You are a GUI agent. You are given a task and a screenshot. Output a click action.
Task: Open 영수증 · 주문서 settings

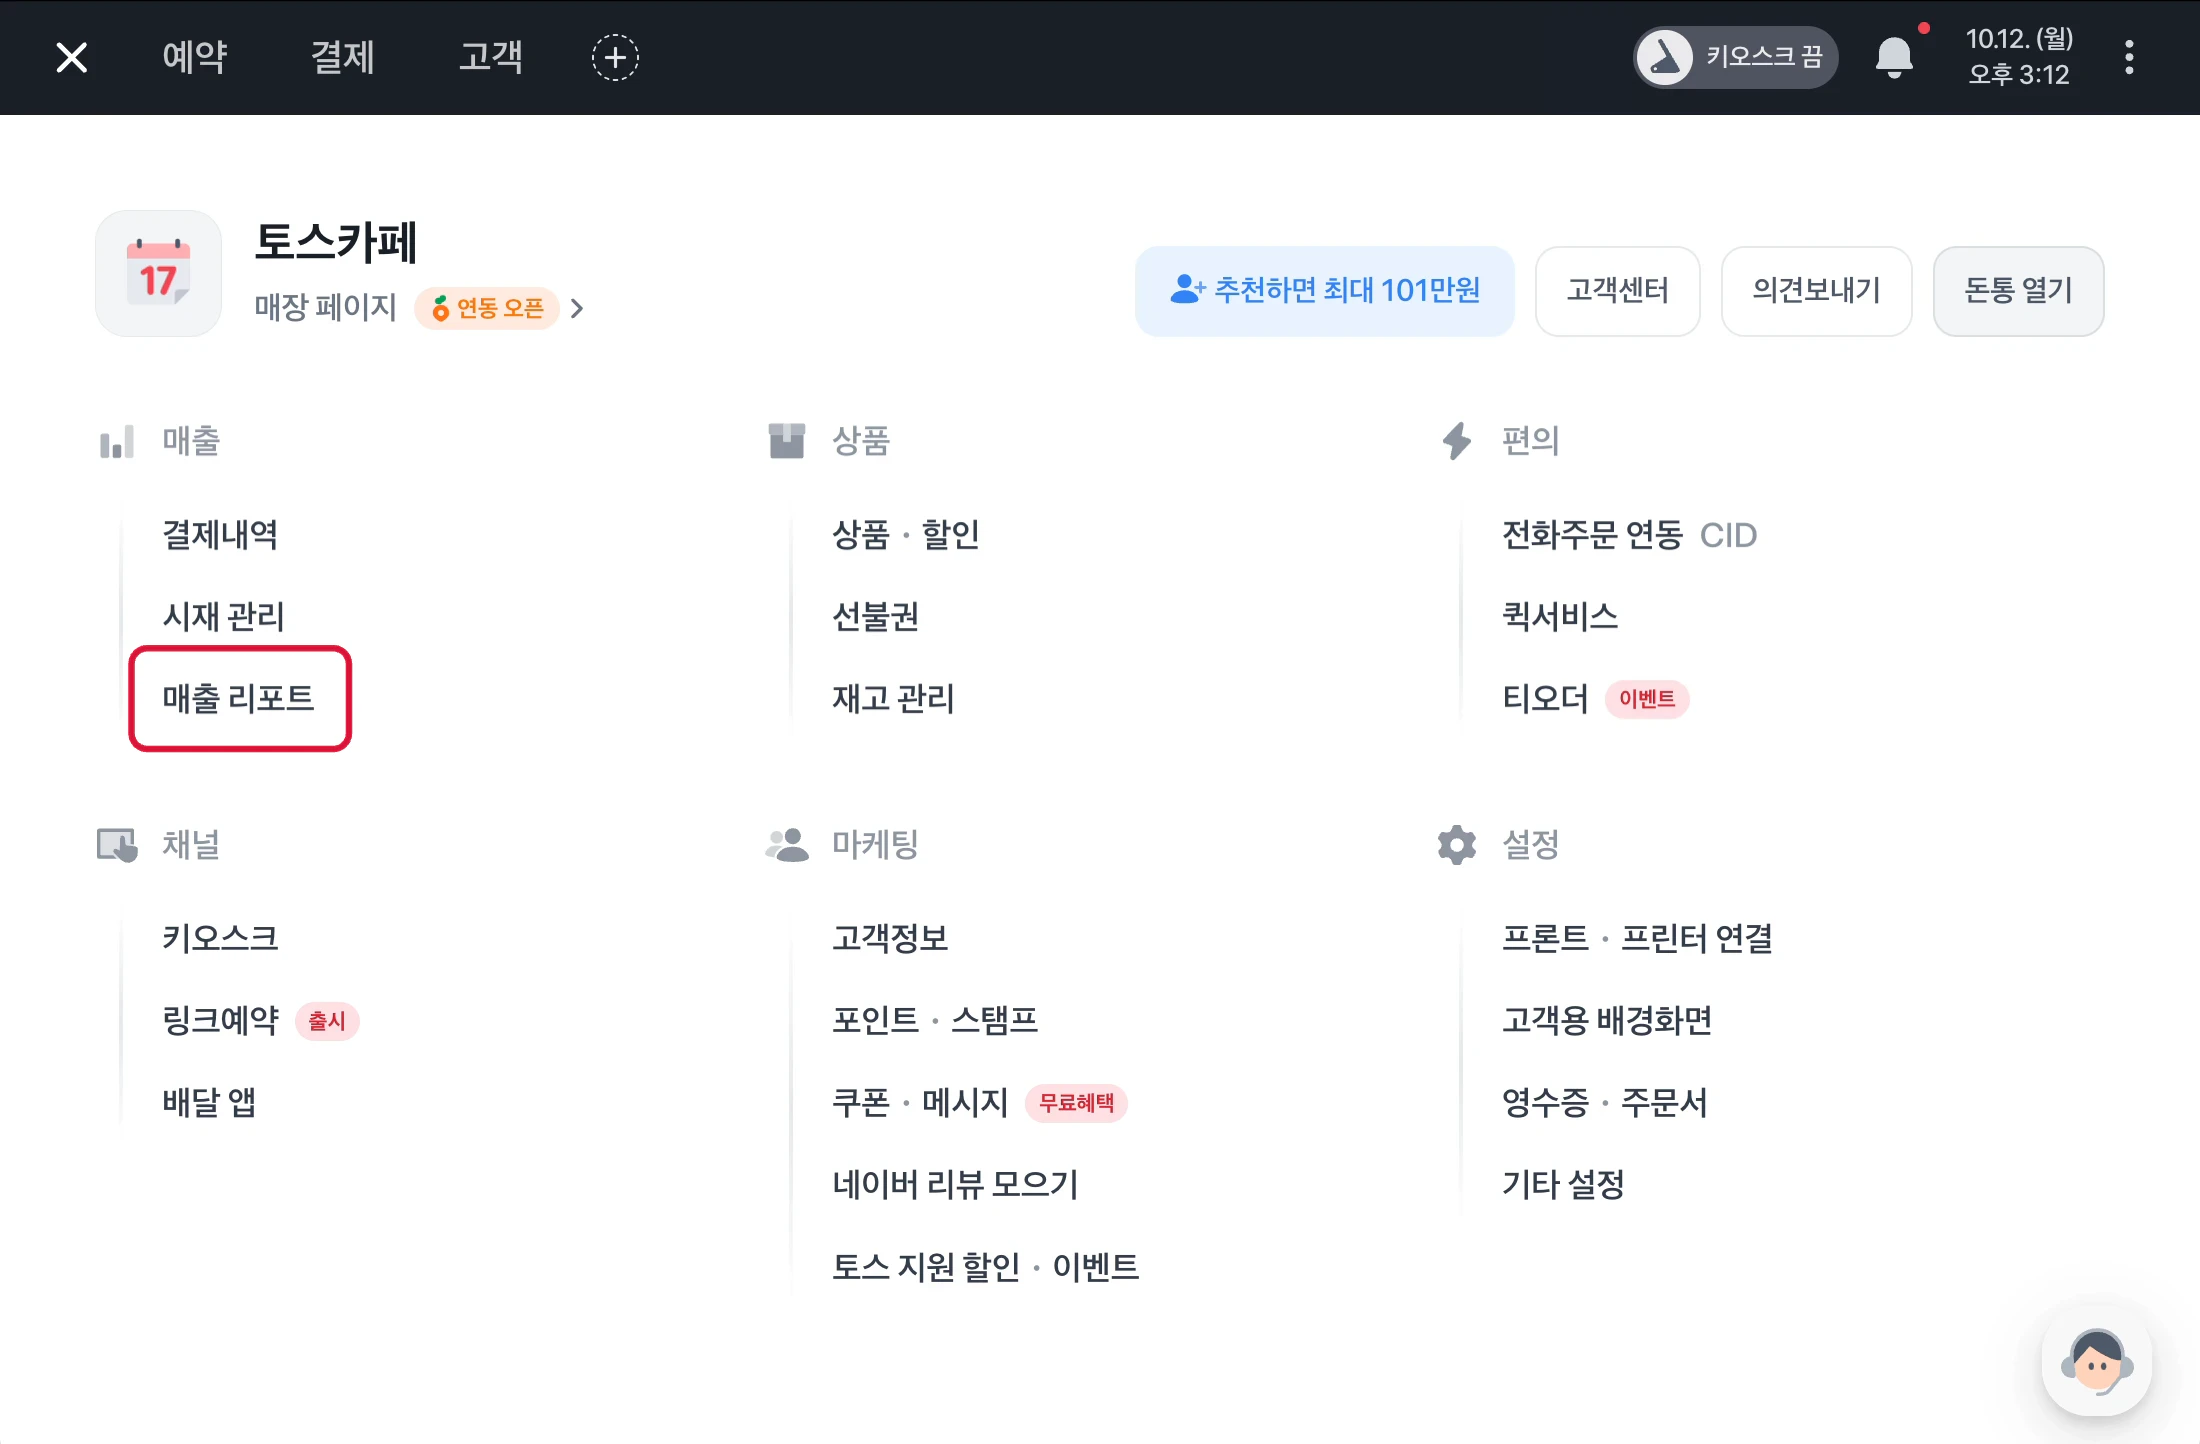[x=1604, y=1102]
